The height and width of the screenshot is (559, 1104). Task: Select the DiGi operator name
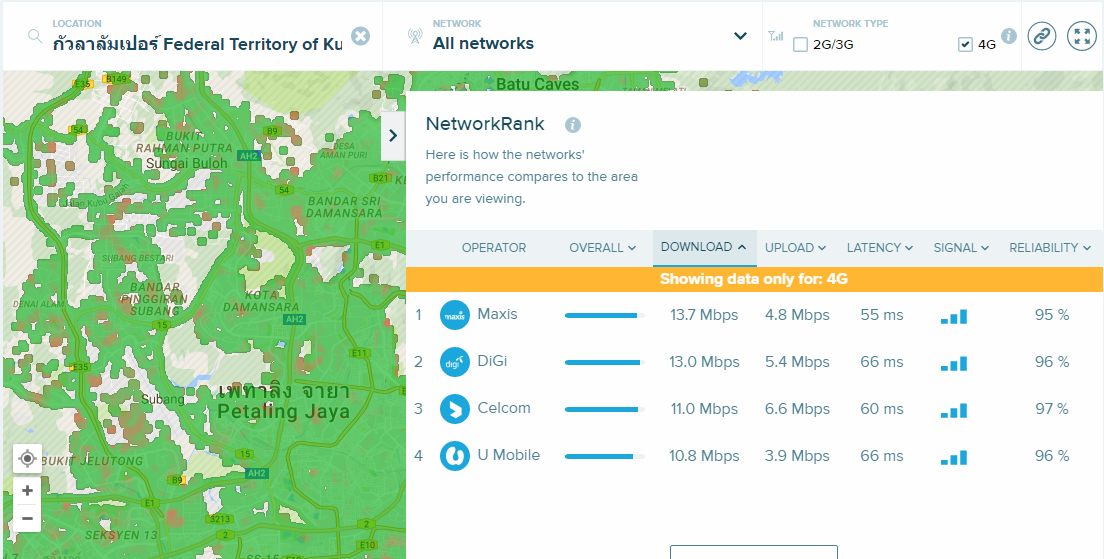pyautogui.click(x=492, y=361)
